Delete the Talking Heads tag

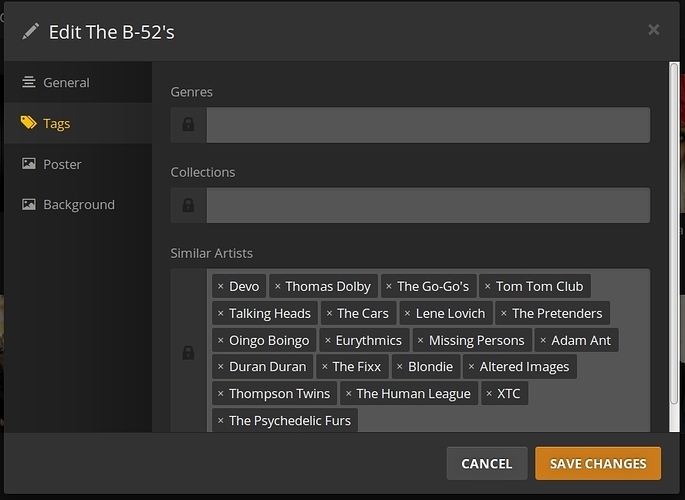[221, 314]
